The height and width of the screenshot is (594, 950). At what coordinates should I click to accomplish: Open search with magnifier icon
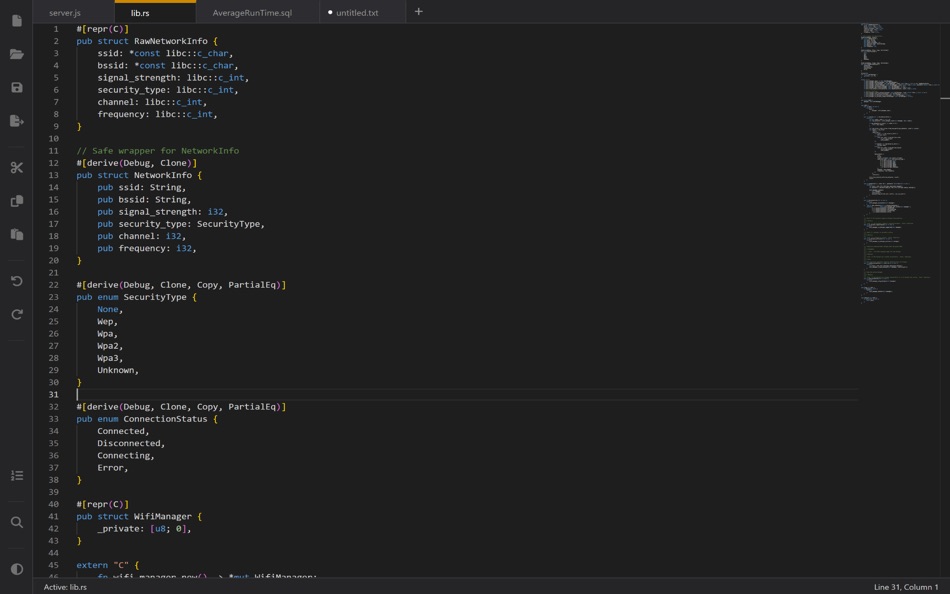pos(17,522)
